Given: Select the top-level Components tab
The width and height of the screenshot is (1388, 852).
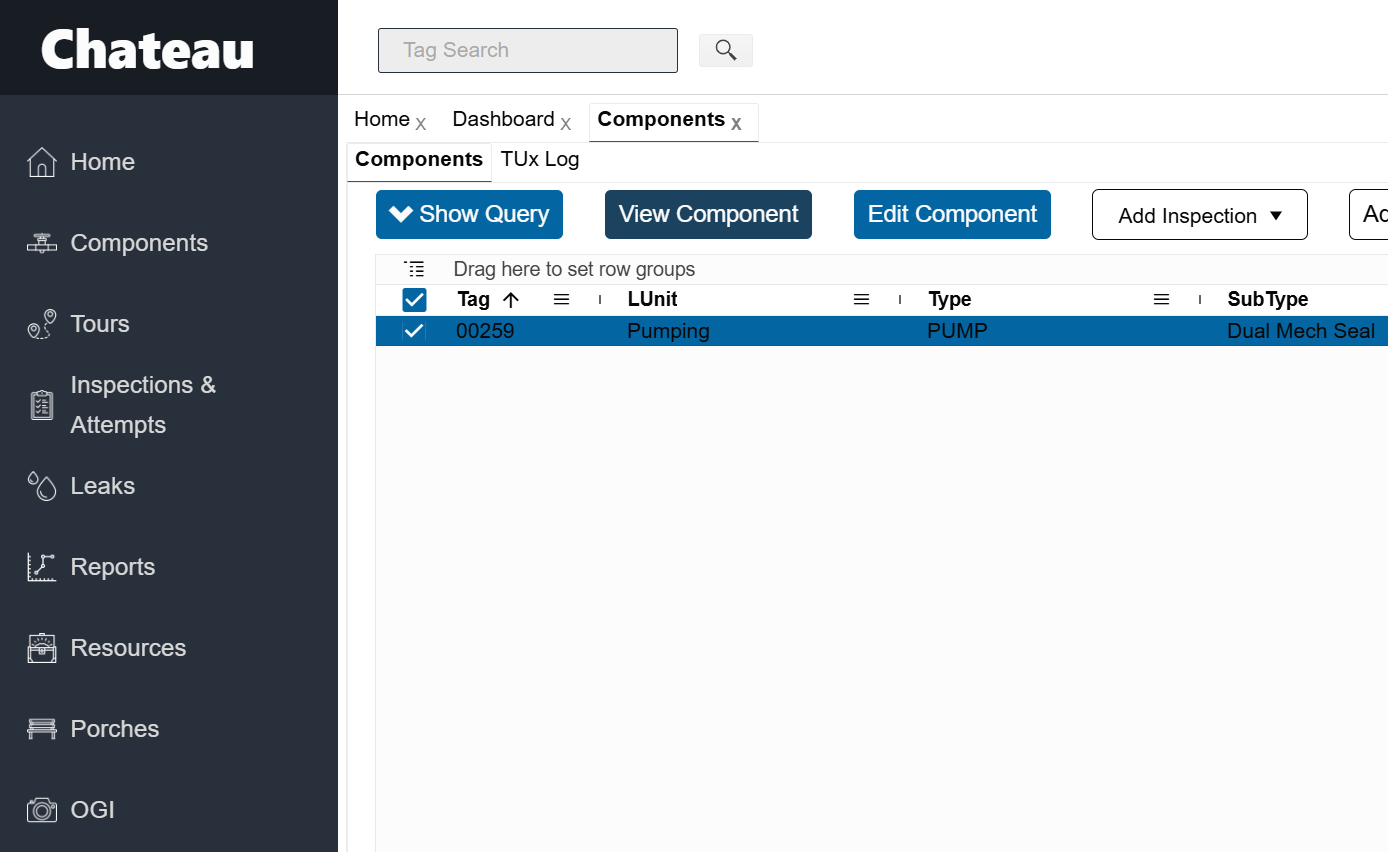Looking at the screenshot, I should pyautogui.click(x=661, y=120).
